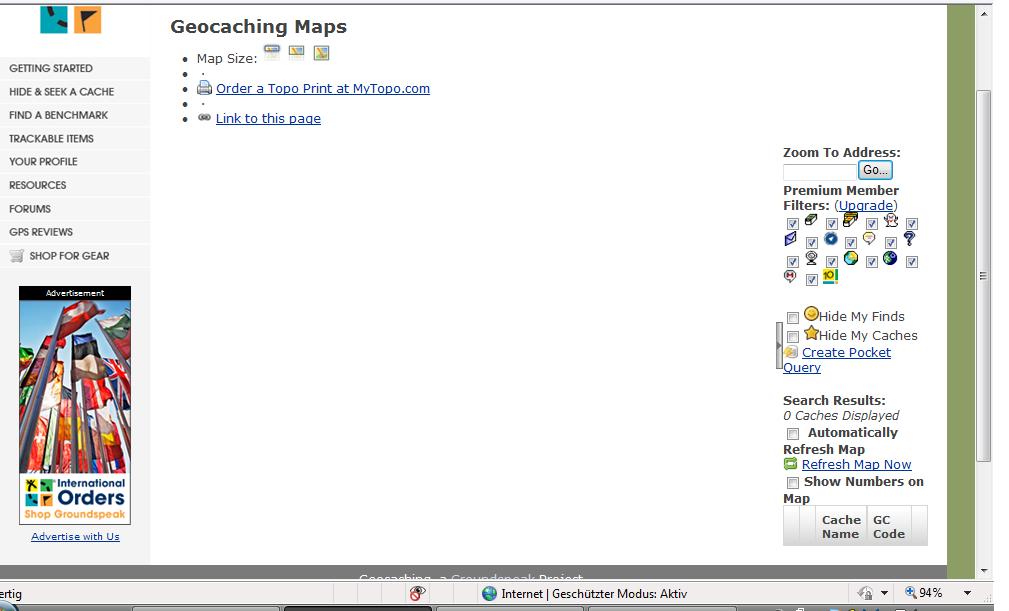Viewport: 1009px width, 611px height.
Task: Visit the Forums page
Action: pyautogui.click(x=30, y=208)
